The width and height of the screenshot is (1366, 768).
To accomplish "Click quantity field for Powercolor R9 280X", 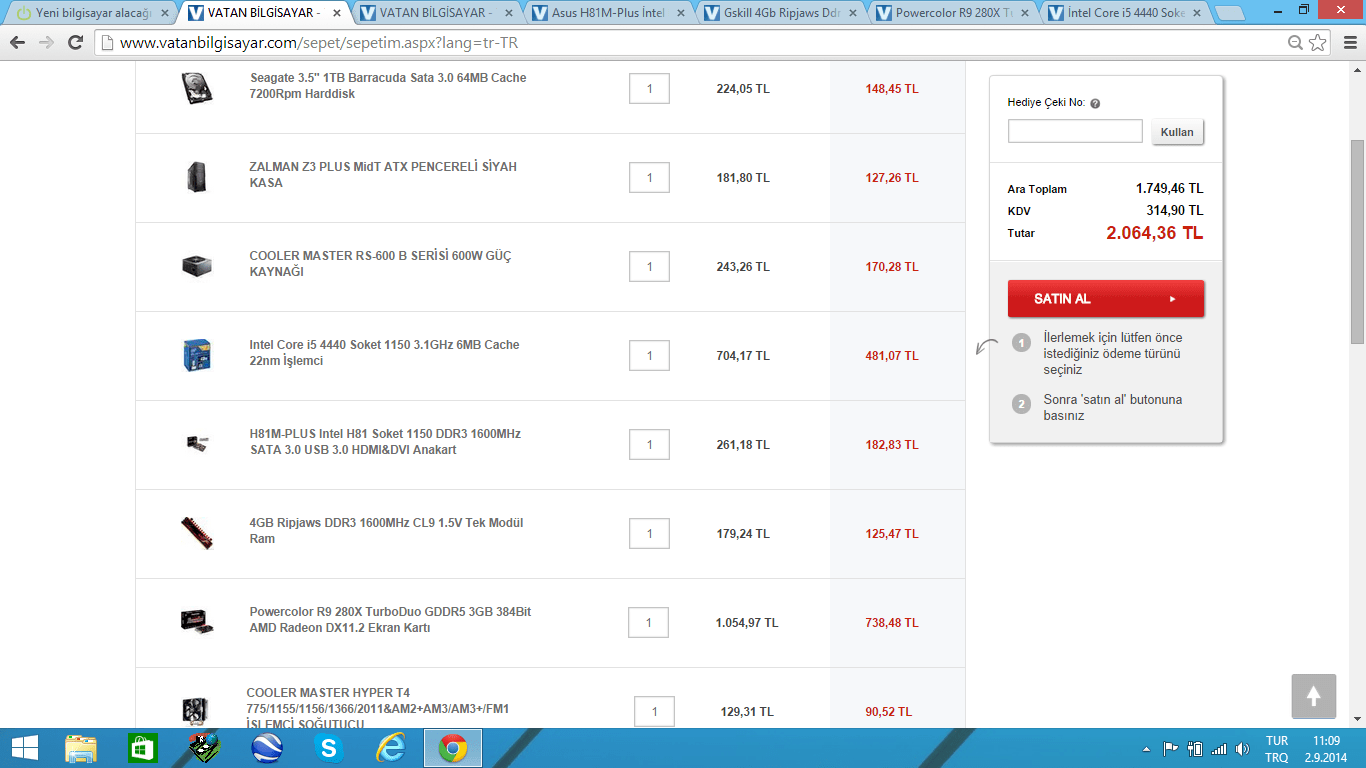I will (648, 623).
